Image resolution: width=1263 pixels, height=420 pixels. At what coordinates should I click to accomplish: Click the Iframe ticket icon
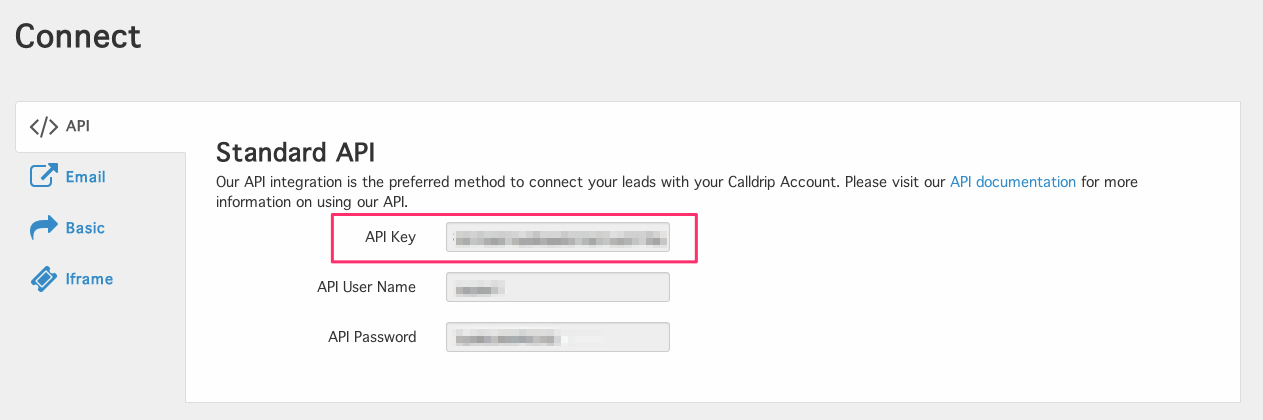tap(44, 279)
